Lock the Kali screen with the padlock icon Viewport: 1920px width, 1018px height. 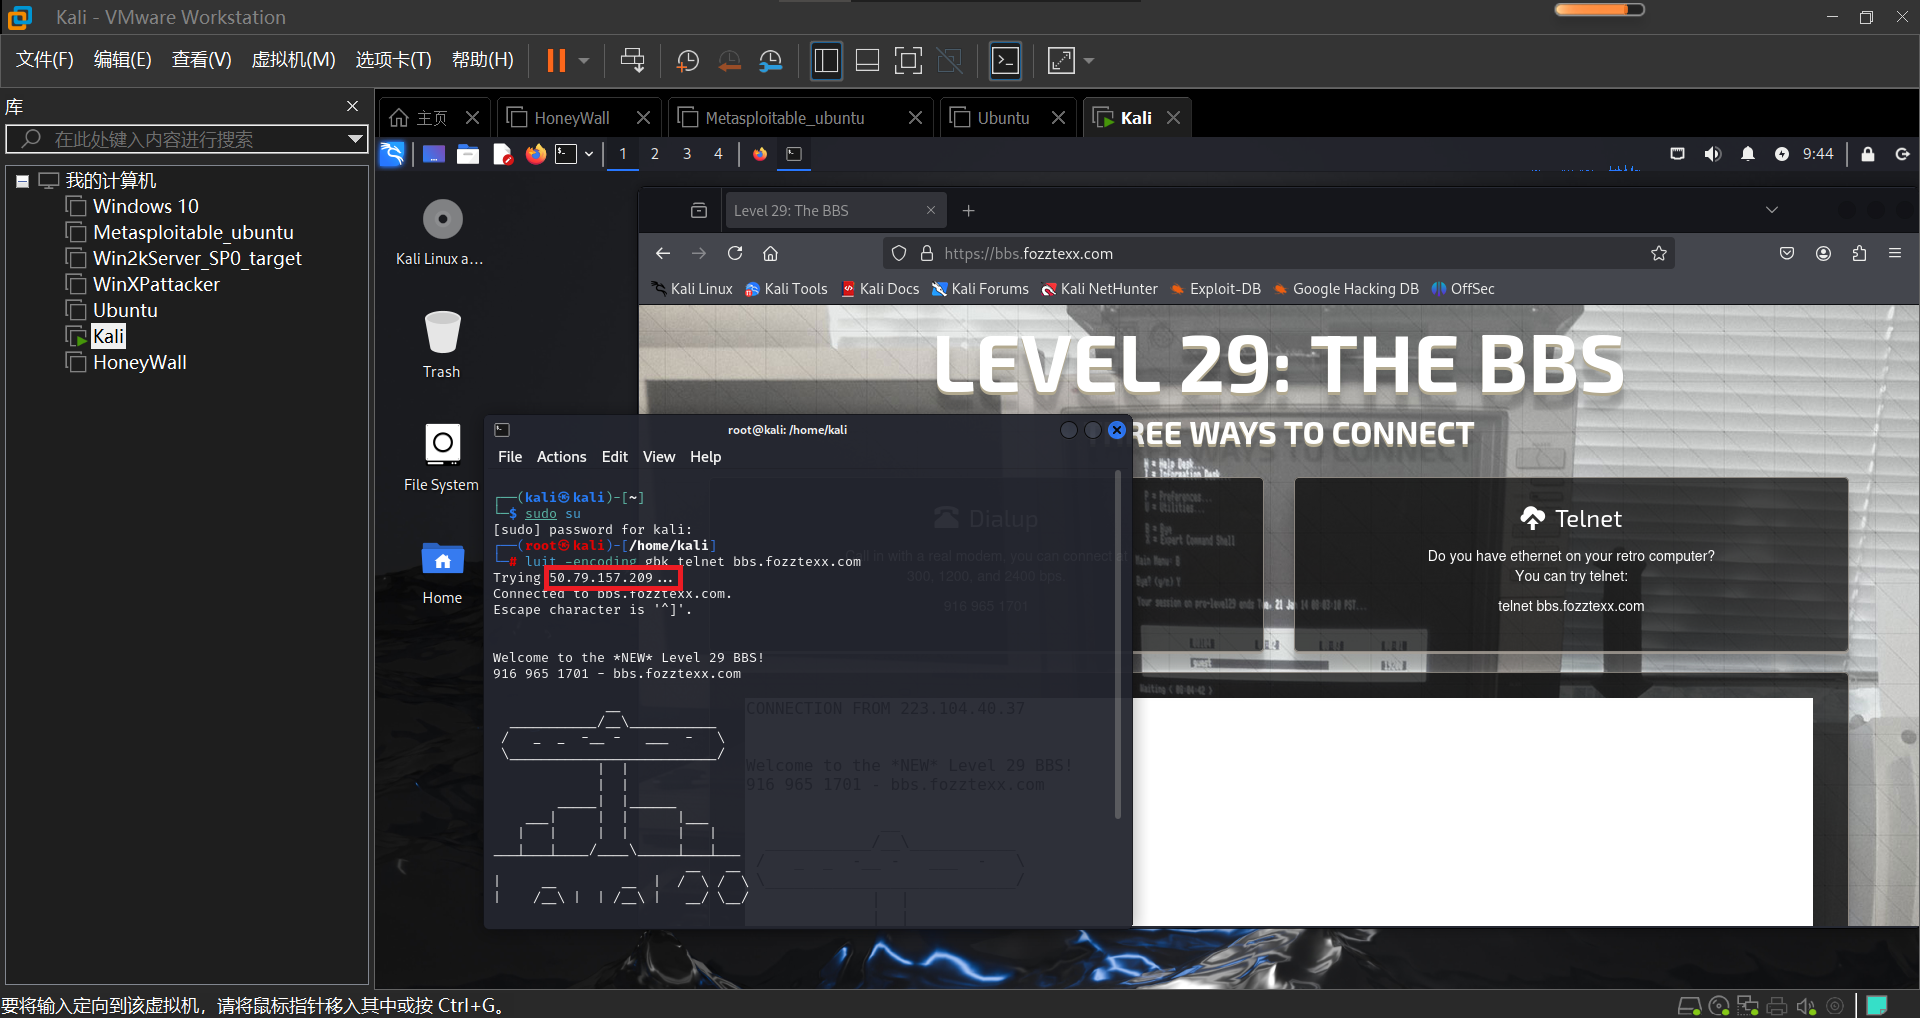click(1868, 154)
